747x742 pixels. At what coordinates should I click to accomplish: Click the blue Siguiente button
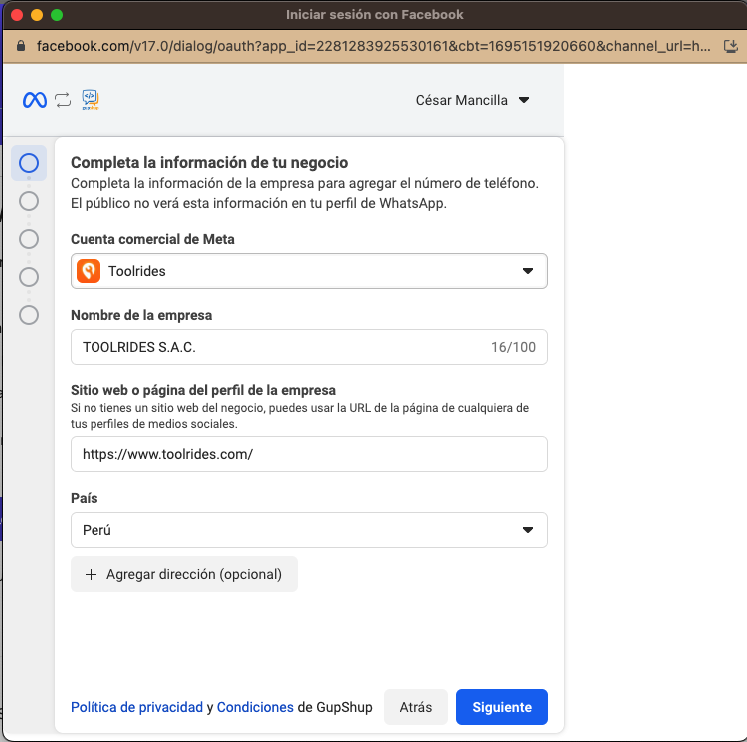502,707
